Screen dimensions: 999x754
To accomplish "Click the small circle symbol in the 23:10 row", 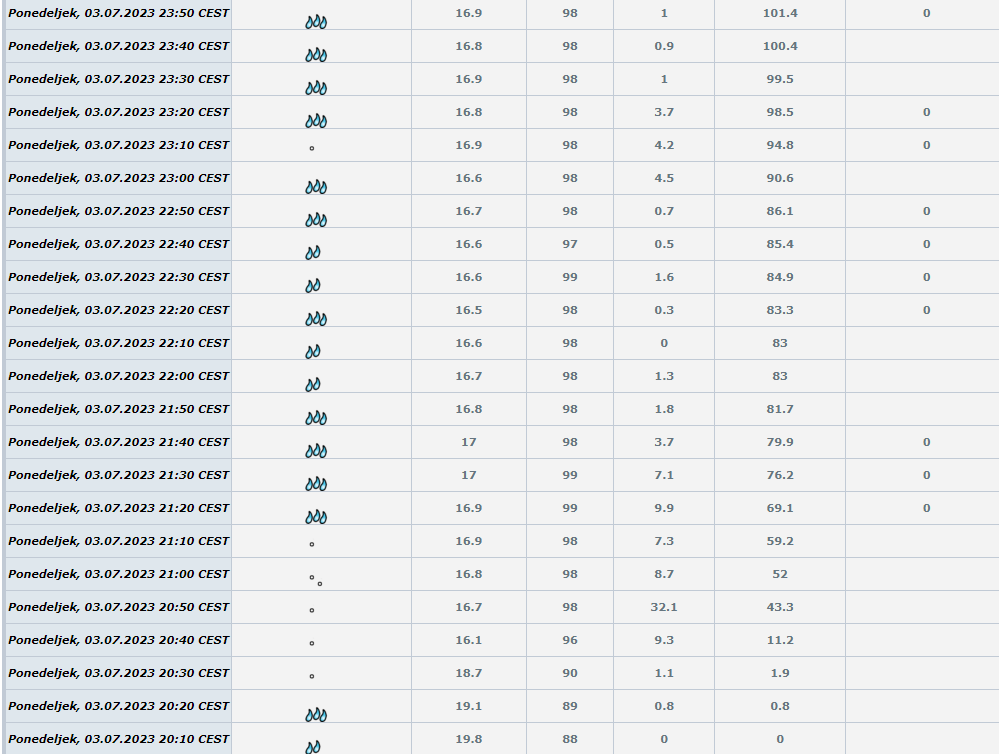I will (312, 148).
